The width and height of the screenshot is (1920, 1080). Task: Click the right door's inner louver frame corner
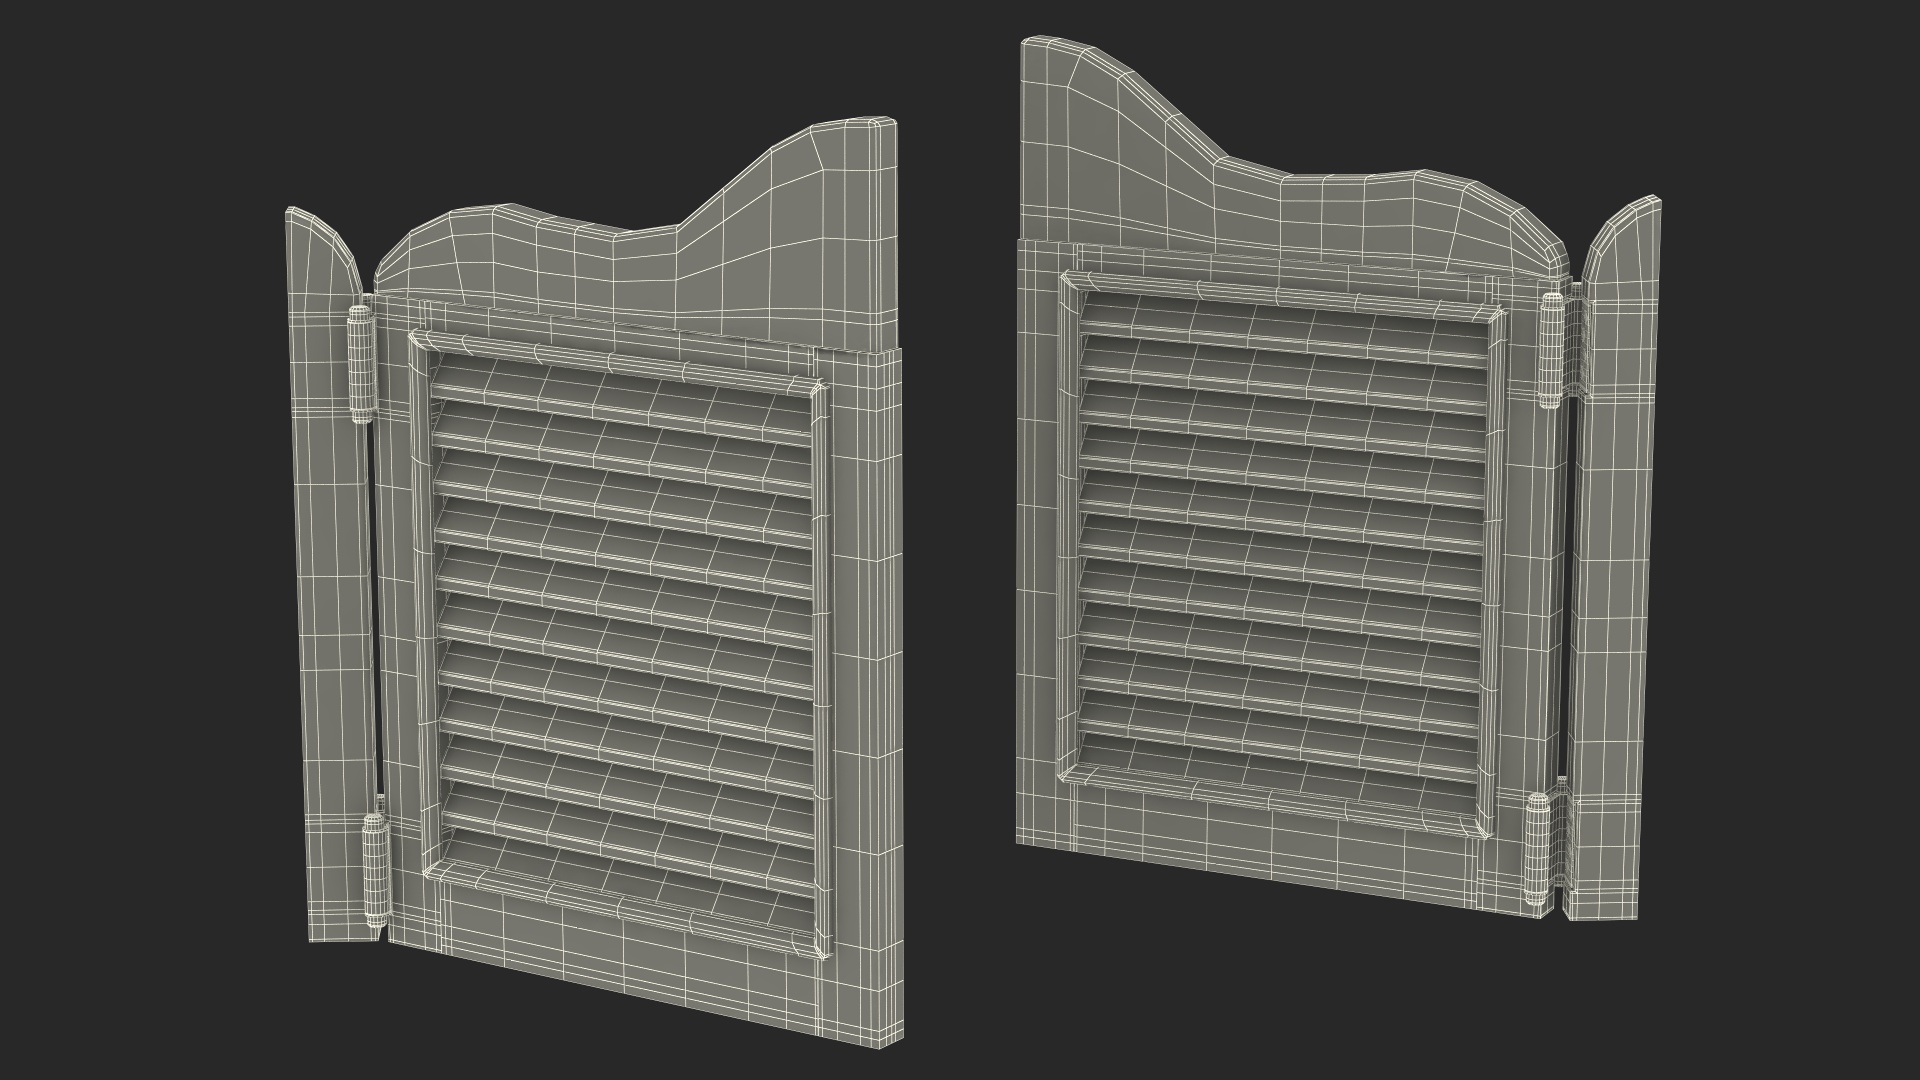point(1072,284)
